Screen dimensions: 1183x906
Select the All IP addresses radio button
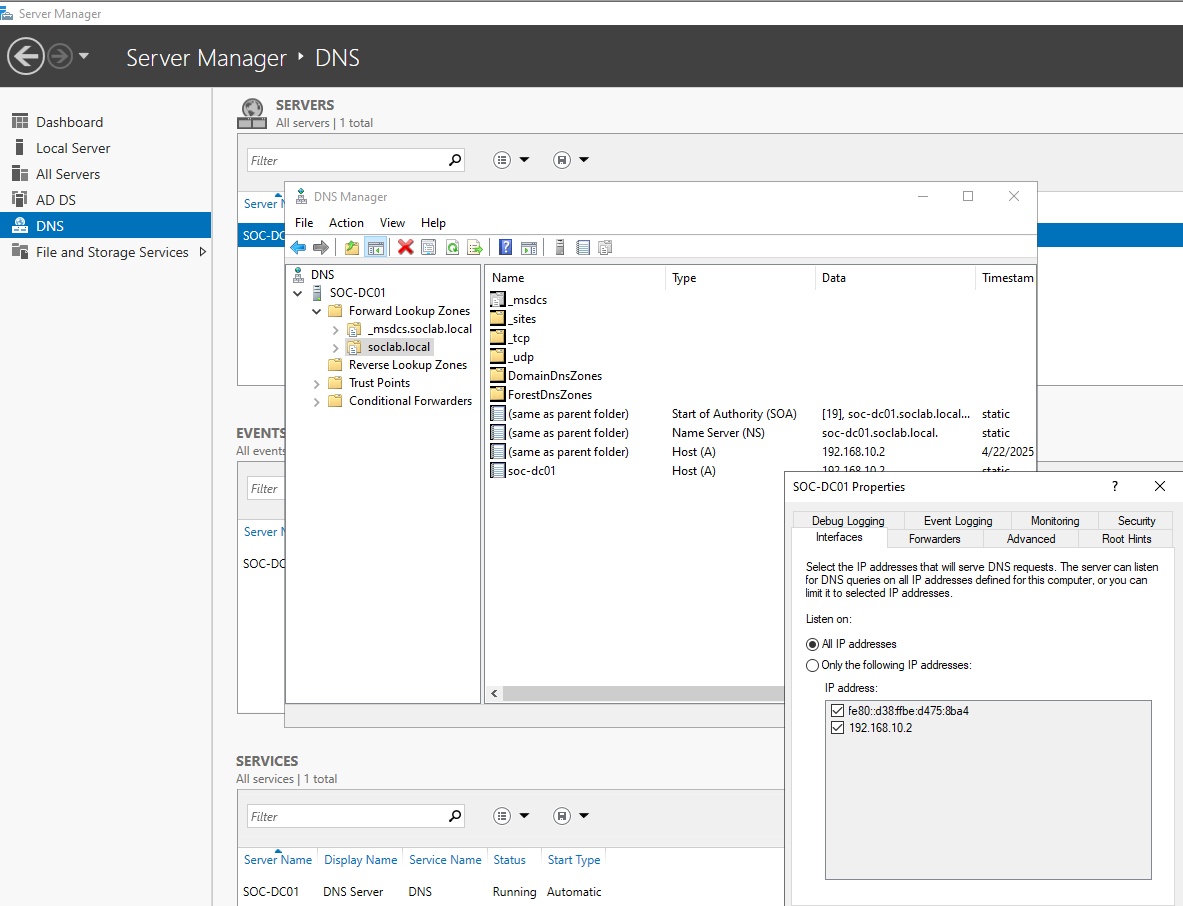coord(812,644)
